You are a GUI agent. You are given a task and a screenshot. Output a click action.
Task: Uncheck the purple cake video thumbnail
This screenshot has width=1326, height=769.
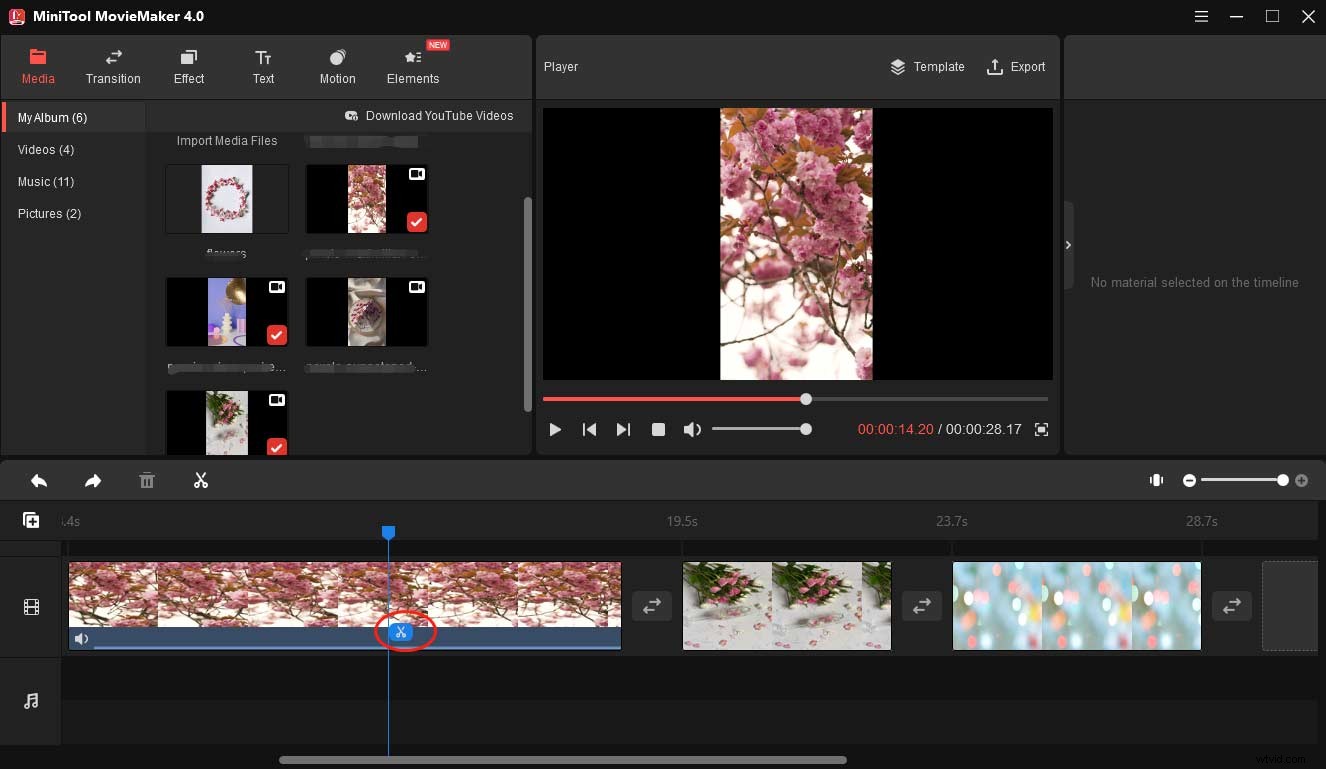[277, 335]
